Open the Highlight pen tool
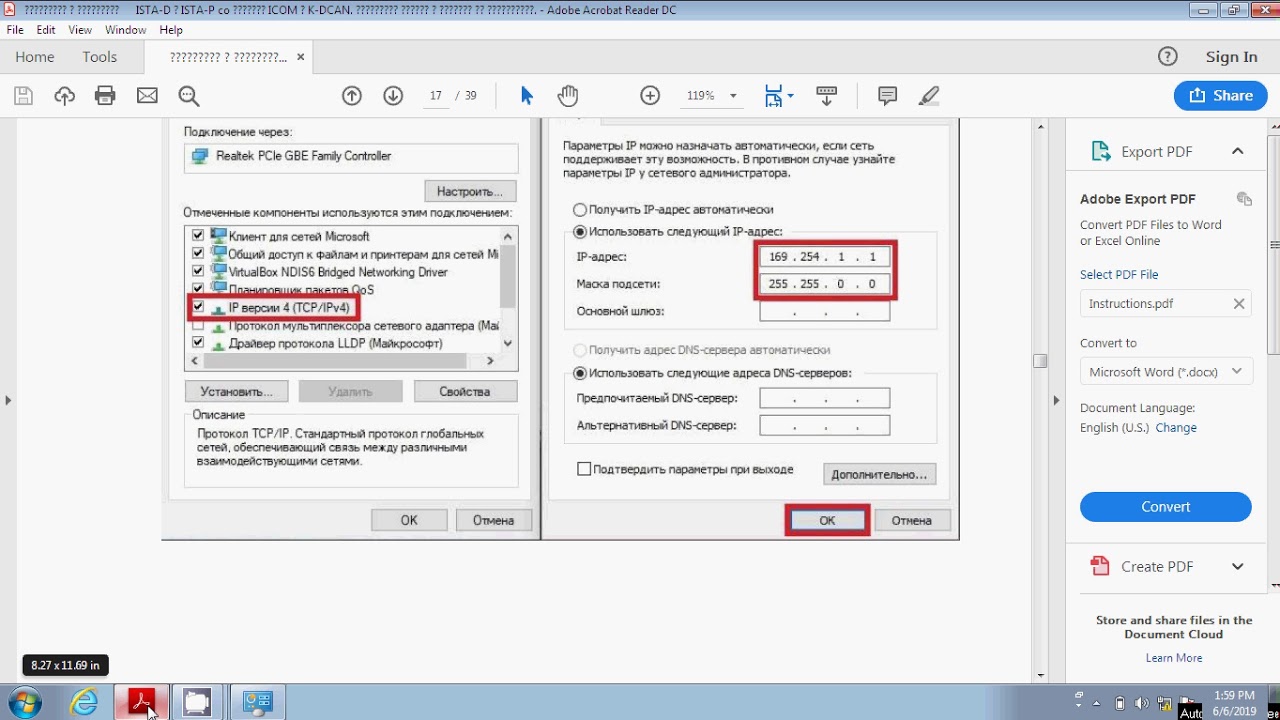Viewport: 1280px width, 720px height. click(x=929, y=96)
